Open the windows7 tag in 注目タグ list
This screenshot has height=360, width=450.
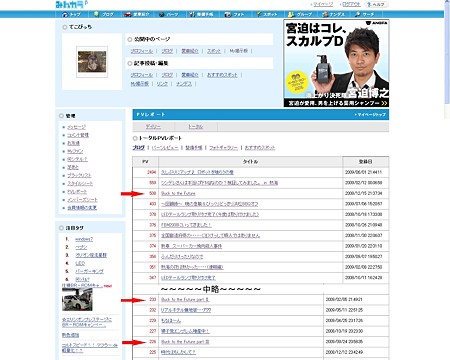pyautogui.click(x=84, y=239)
